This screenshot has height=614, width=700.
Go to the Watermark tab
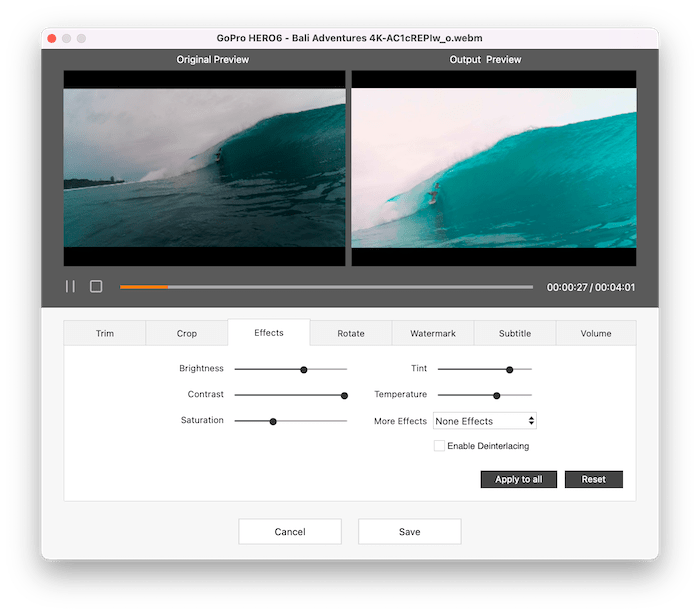[433, 333]
